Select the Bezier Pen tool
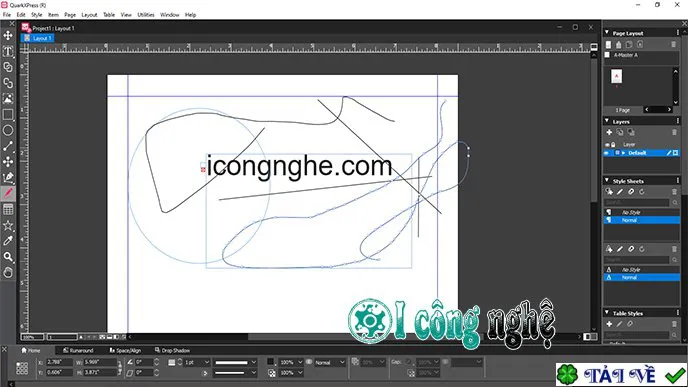Viewport: 688px width, 387px height. pos(8,178)
